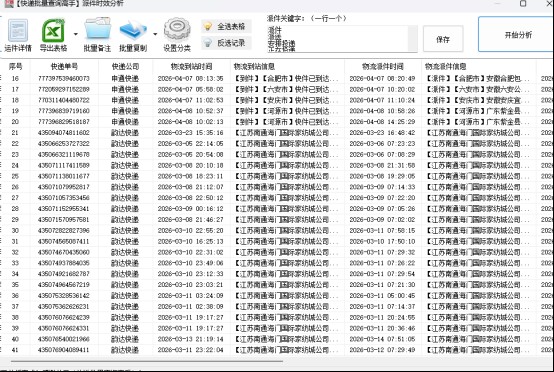This screenshot has width=554, height=372.
Task: Select row number 17 cell
Action: coord(15,89)
